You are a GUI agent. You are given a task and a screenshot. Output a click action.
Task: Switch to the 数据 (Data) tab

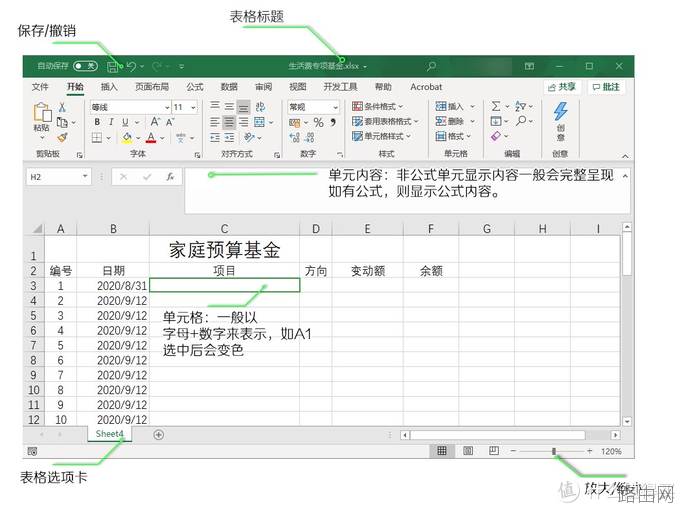coord(229,87)
